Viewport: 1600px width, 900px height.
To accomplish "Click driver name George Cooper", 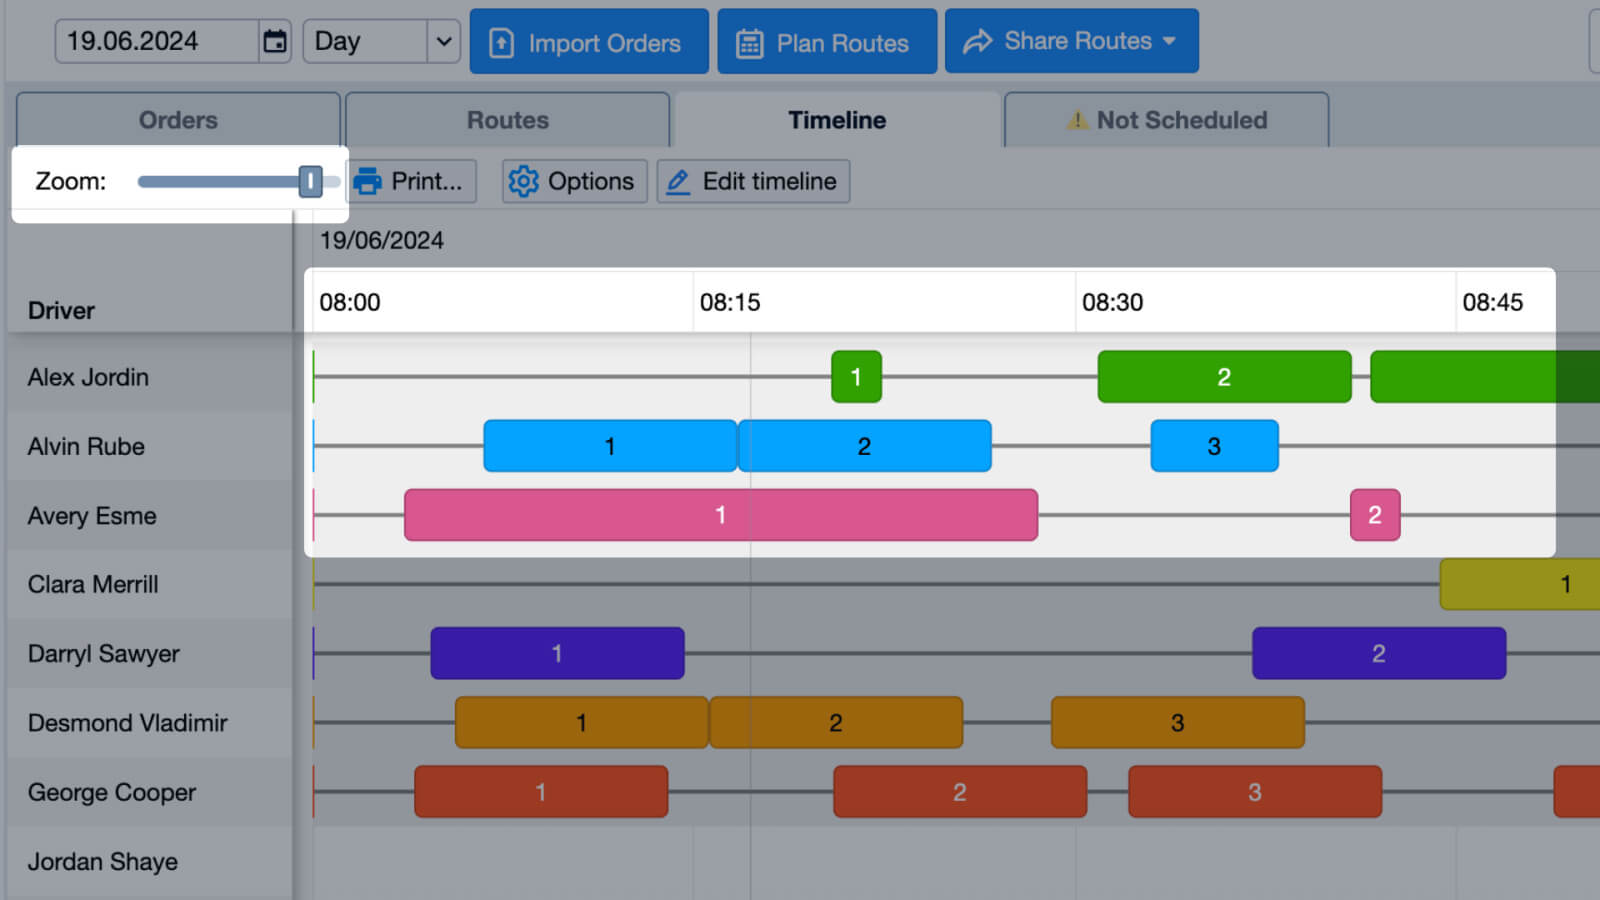I will [x=112, y=792].
